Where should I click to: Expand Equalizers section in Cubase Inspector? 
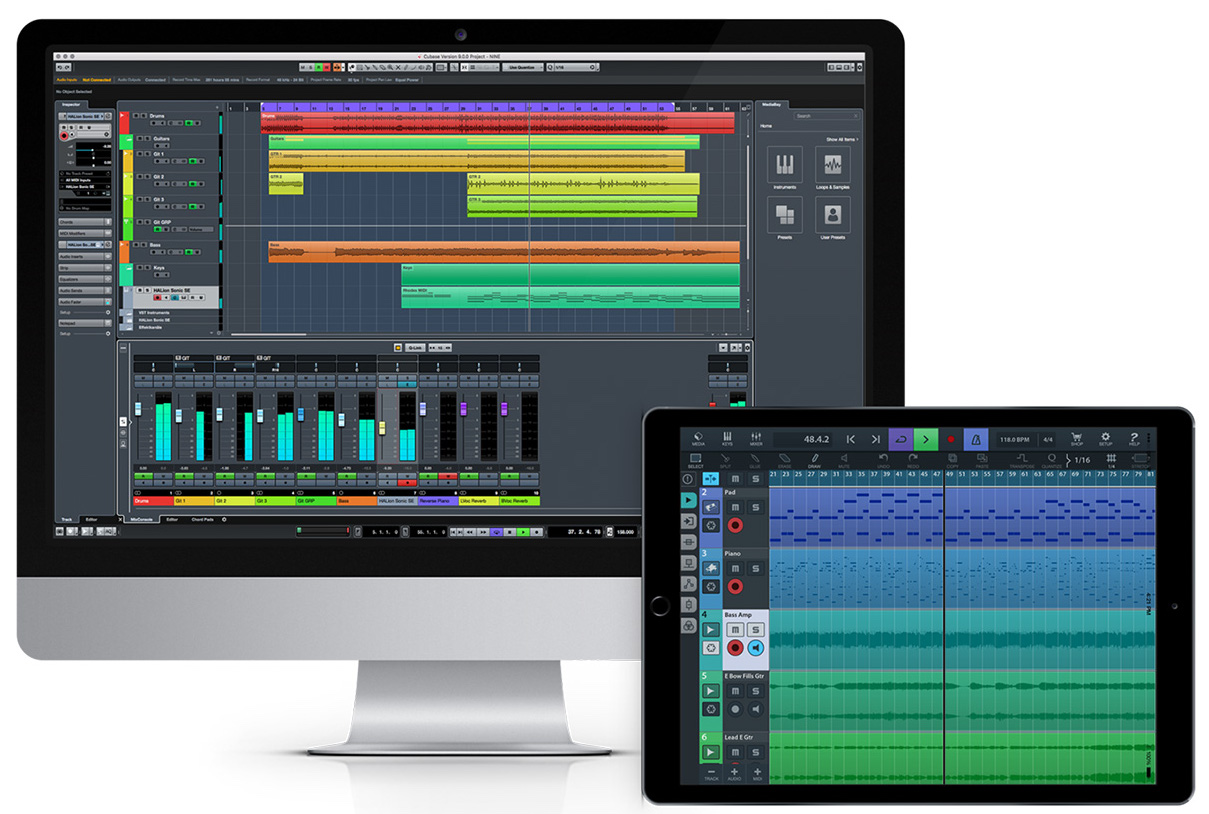pos(86,279)
